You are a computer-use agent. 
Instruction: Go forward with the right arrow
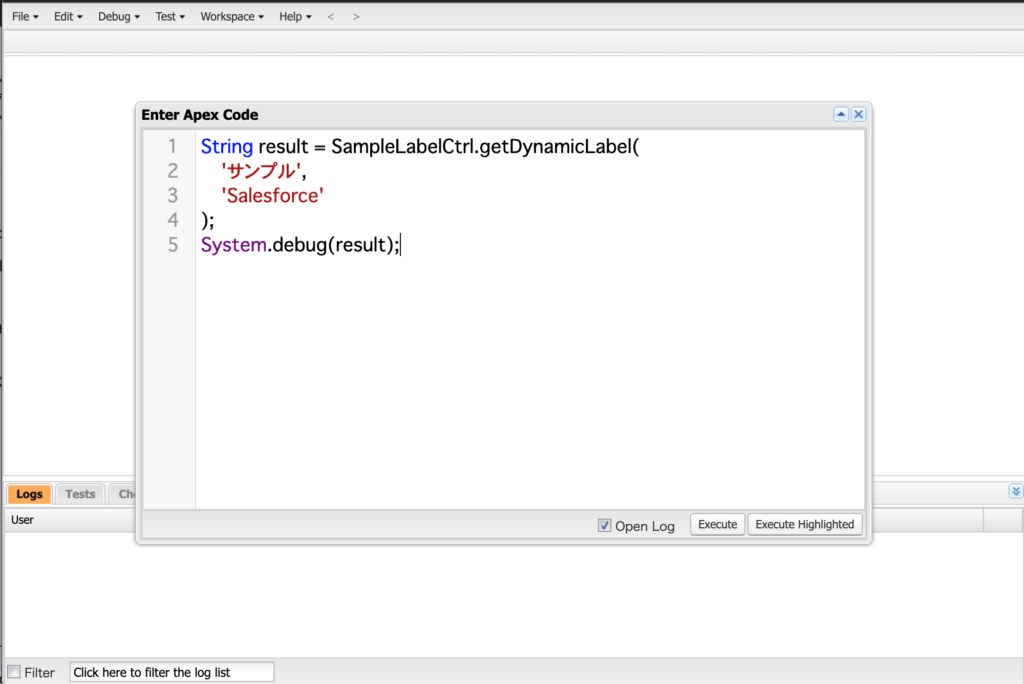pos(357,17)
